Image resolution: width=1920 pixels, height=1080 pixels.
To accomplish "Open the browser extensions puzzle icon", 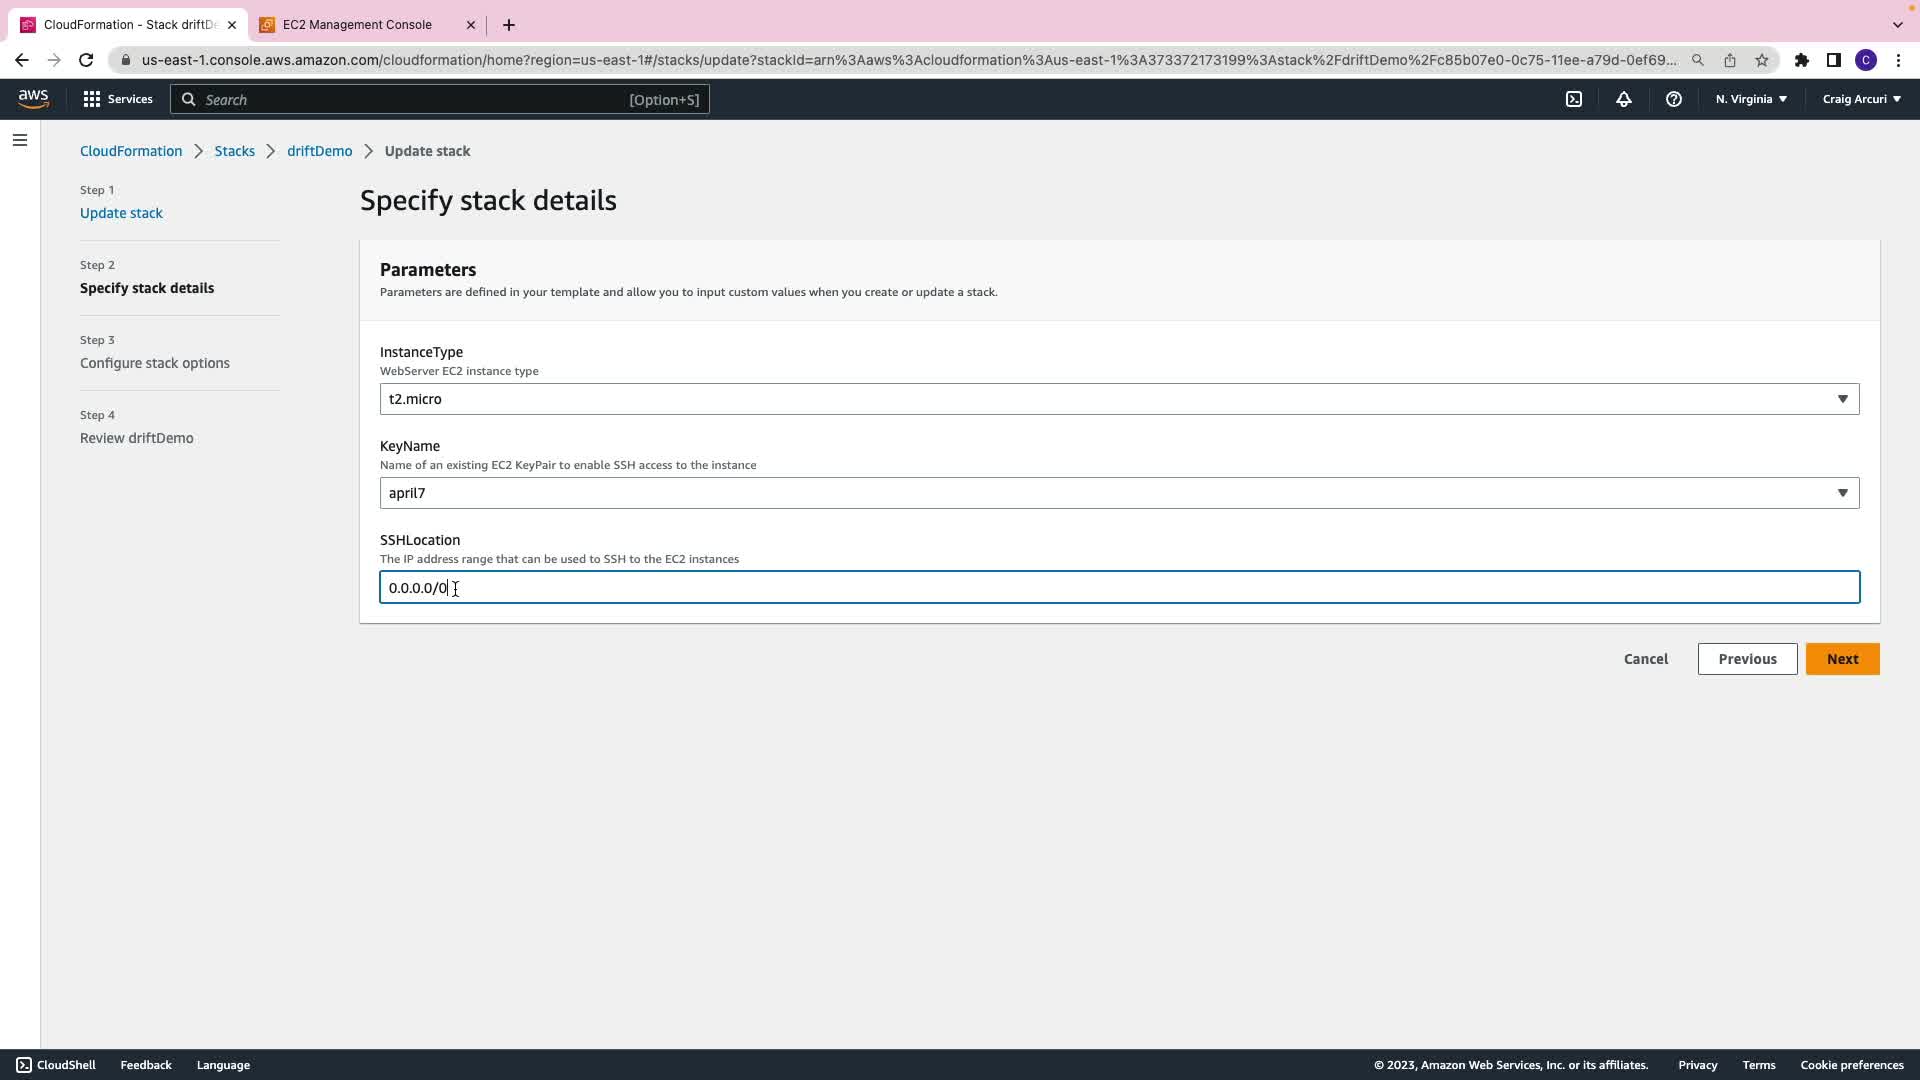I will point(1802,60).
